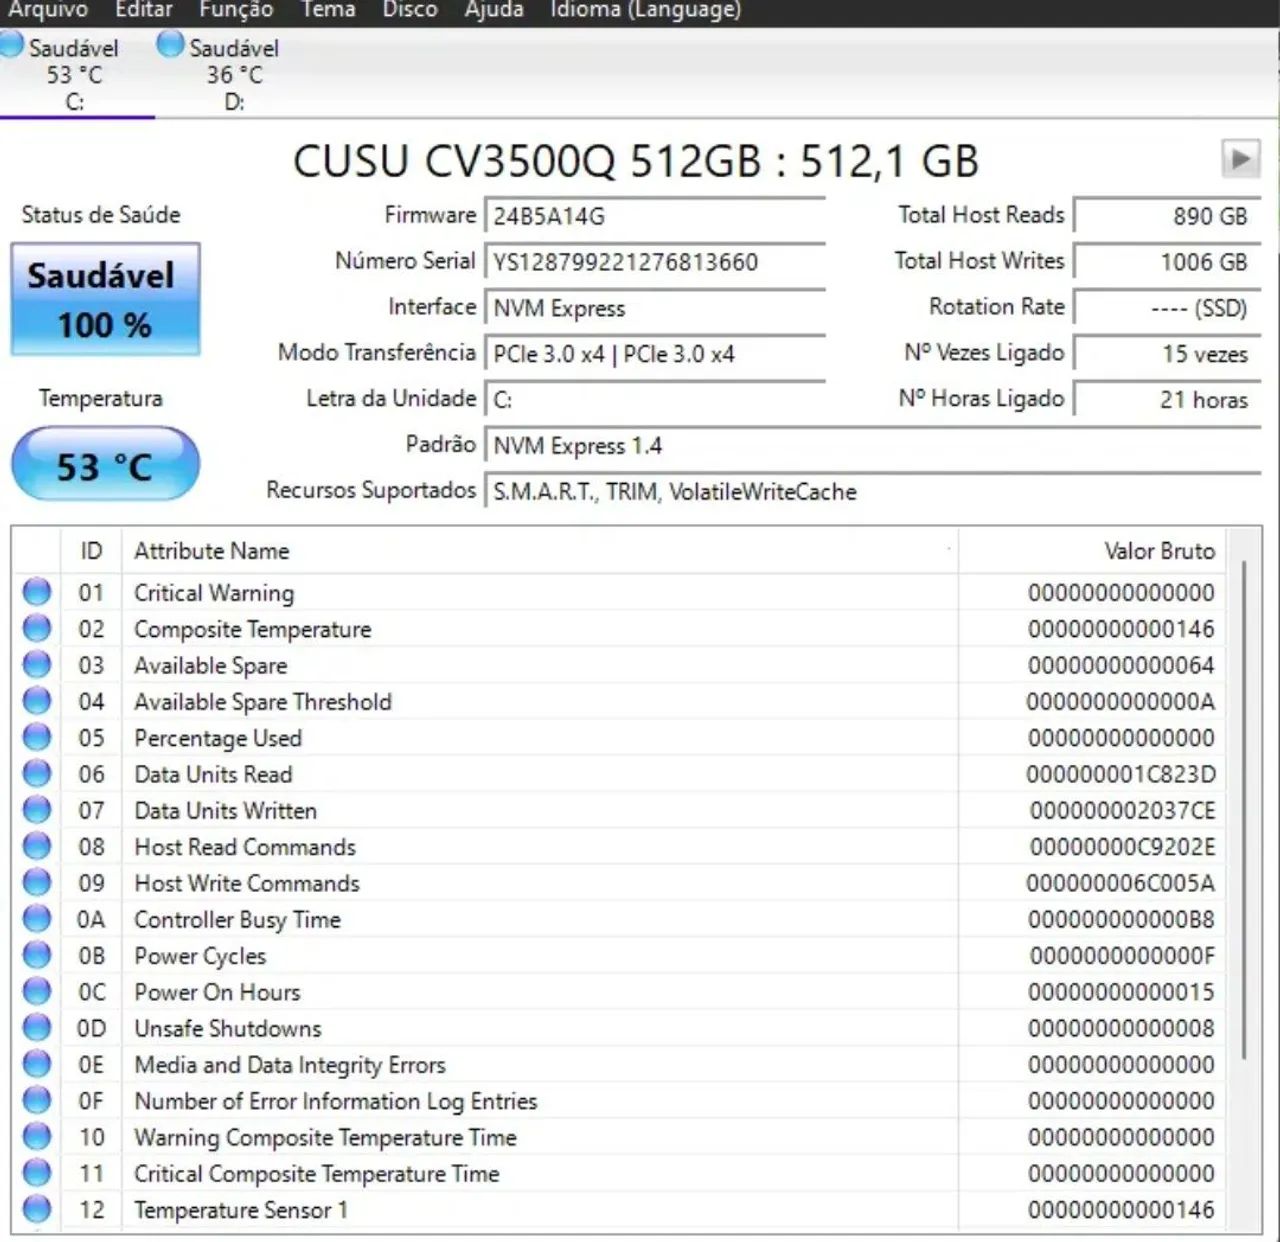Viewport: 1280px width, 1242px height.
Task: Select drive D: tab at 36 °C
Action: (235, 73)
